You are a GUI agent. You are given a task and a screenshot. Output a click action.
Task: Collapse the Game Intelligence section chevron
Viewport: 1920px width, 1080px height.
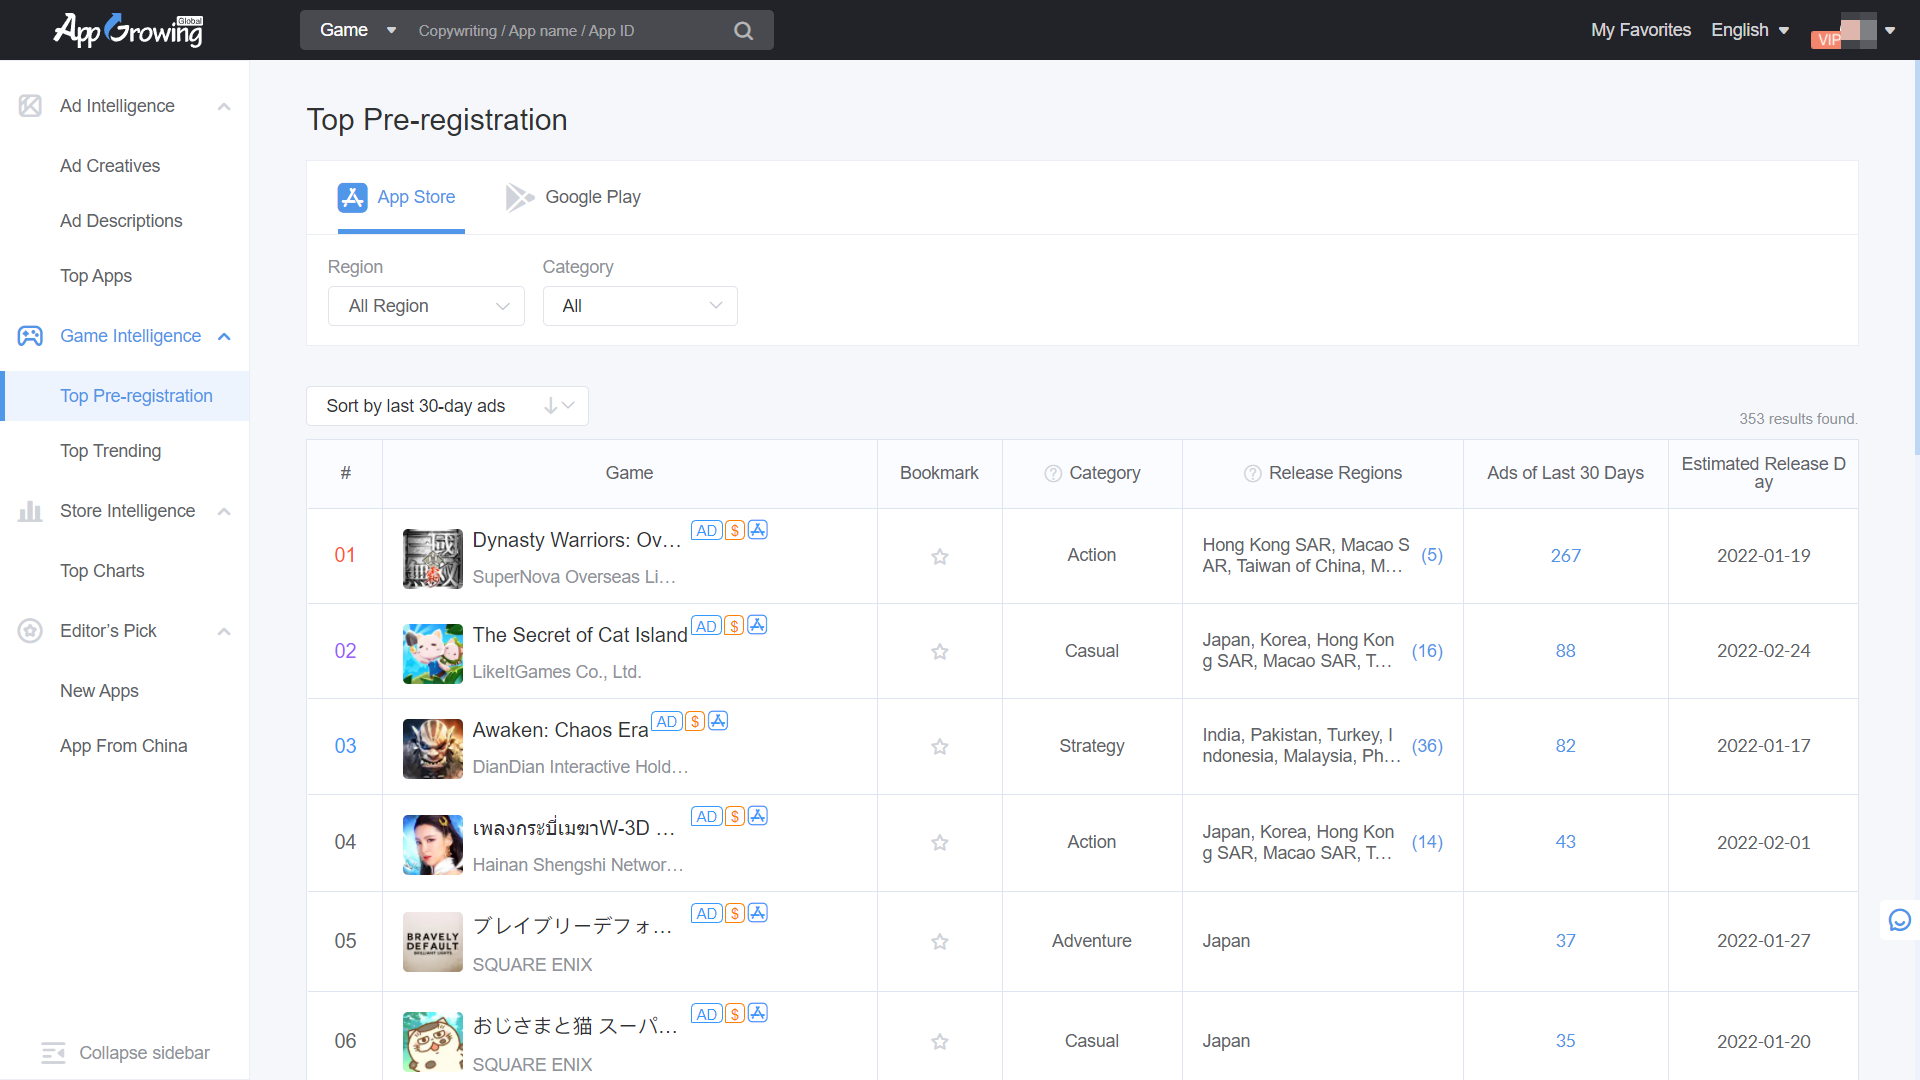point(224,336)
